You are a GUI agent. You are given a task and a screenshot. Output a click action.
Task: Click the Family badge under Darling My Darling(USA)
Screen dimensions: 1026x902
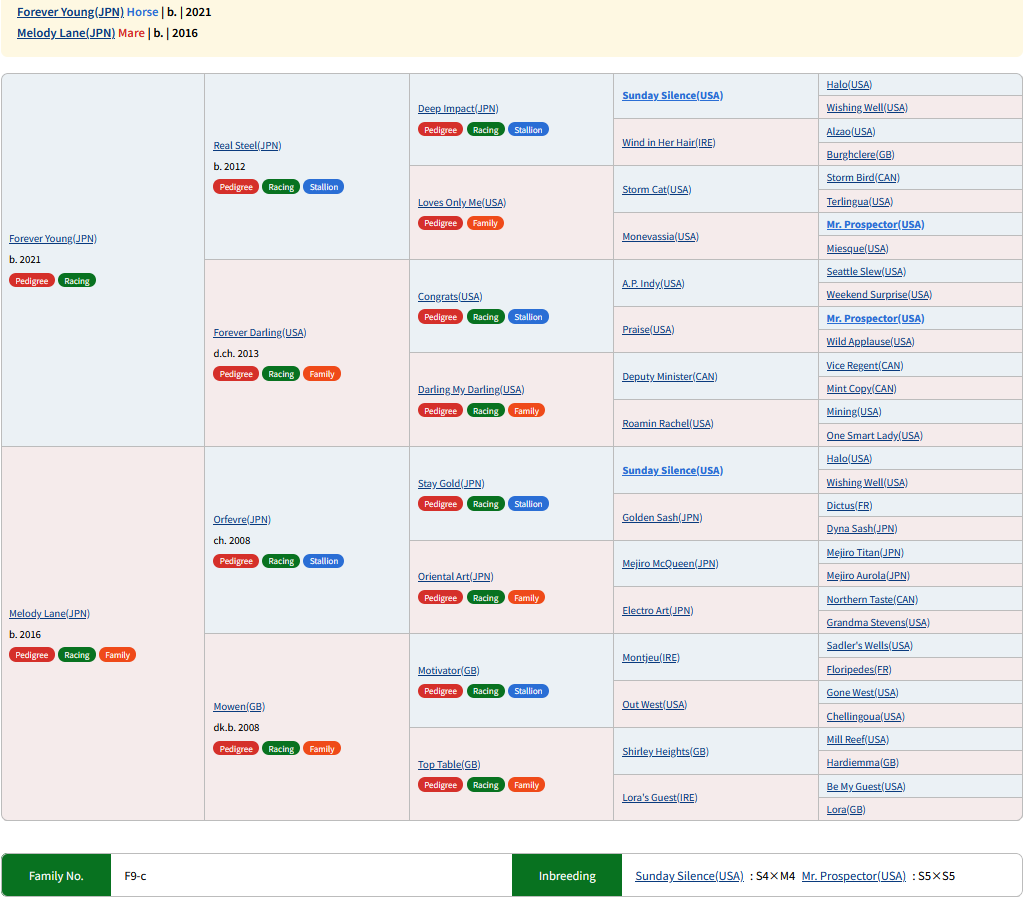(x=526, y=411)
